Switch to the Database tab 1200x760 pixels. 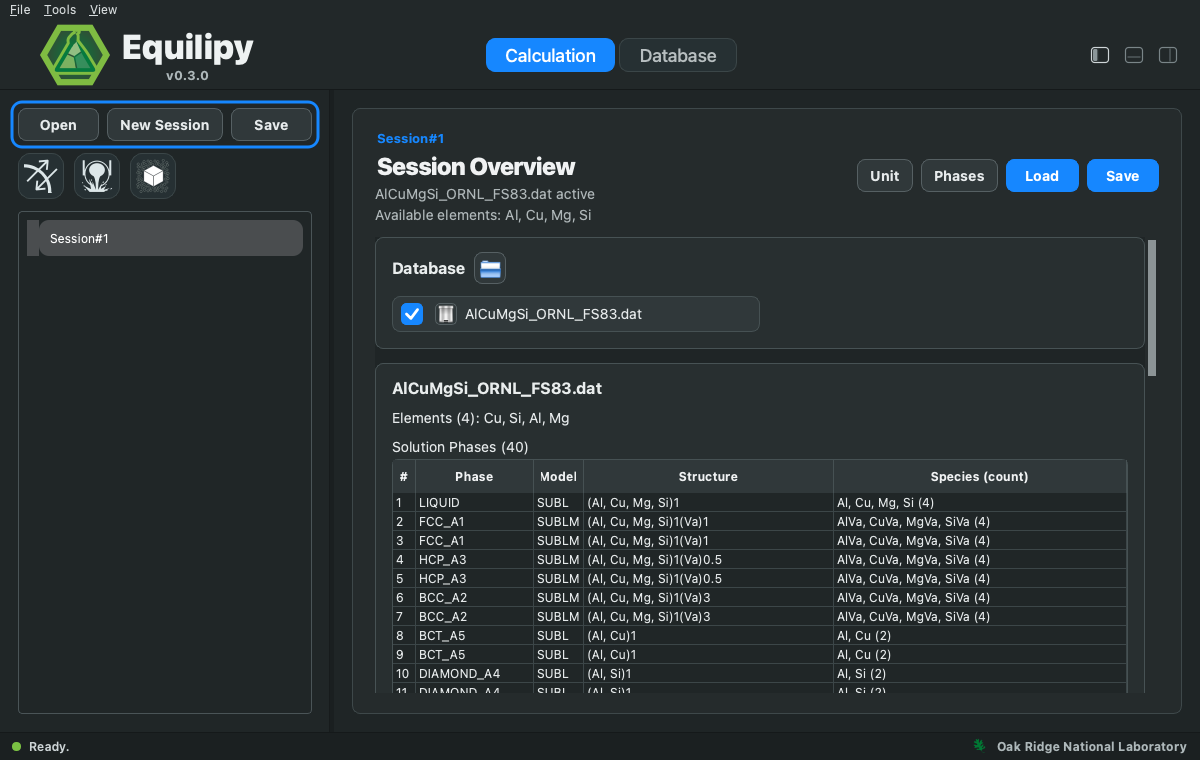[678, 55]
